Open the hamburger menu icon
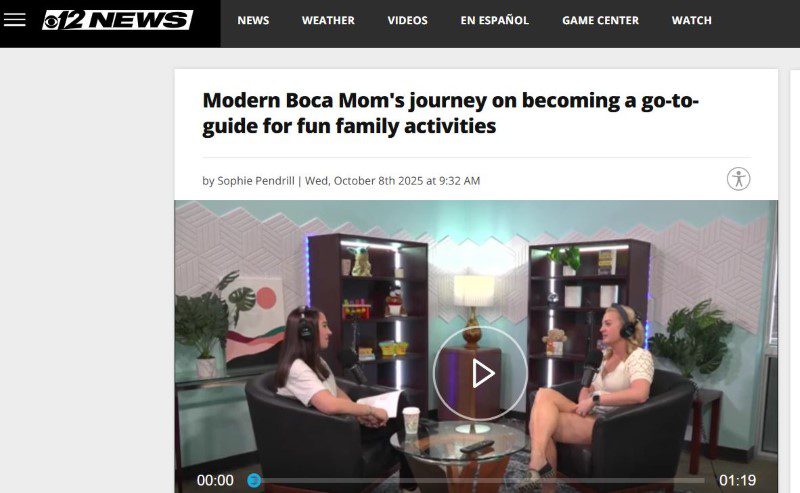This screenshot has height=493, width=800. coord(14,20)
